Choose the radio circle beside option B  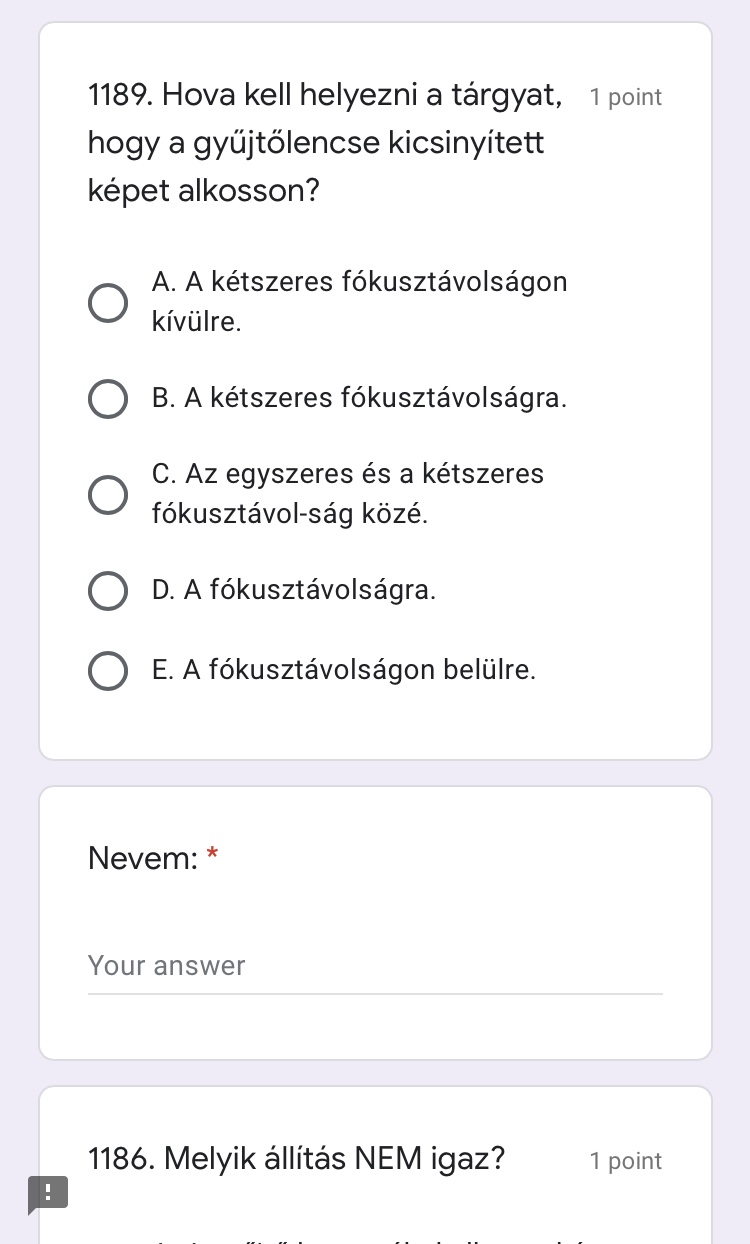tap(108, 398)
